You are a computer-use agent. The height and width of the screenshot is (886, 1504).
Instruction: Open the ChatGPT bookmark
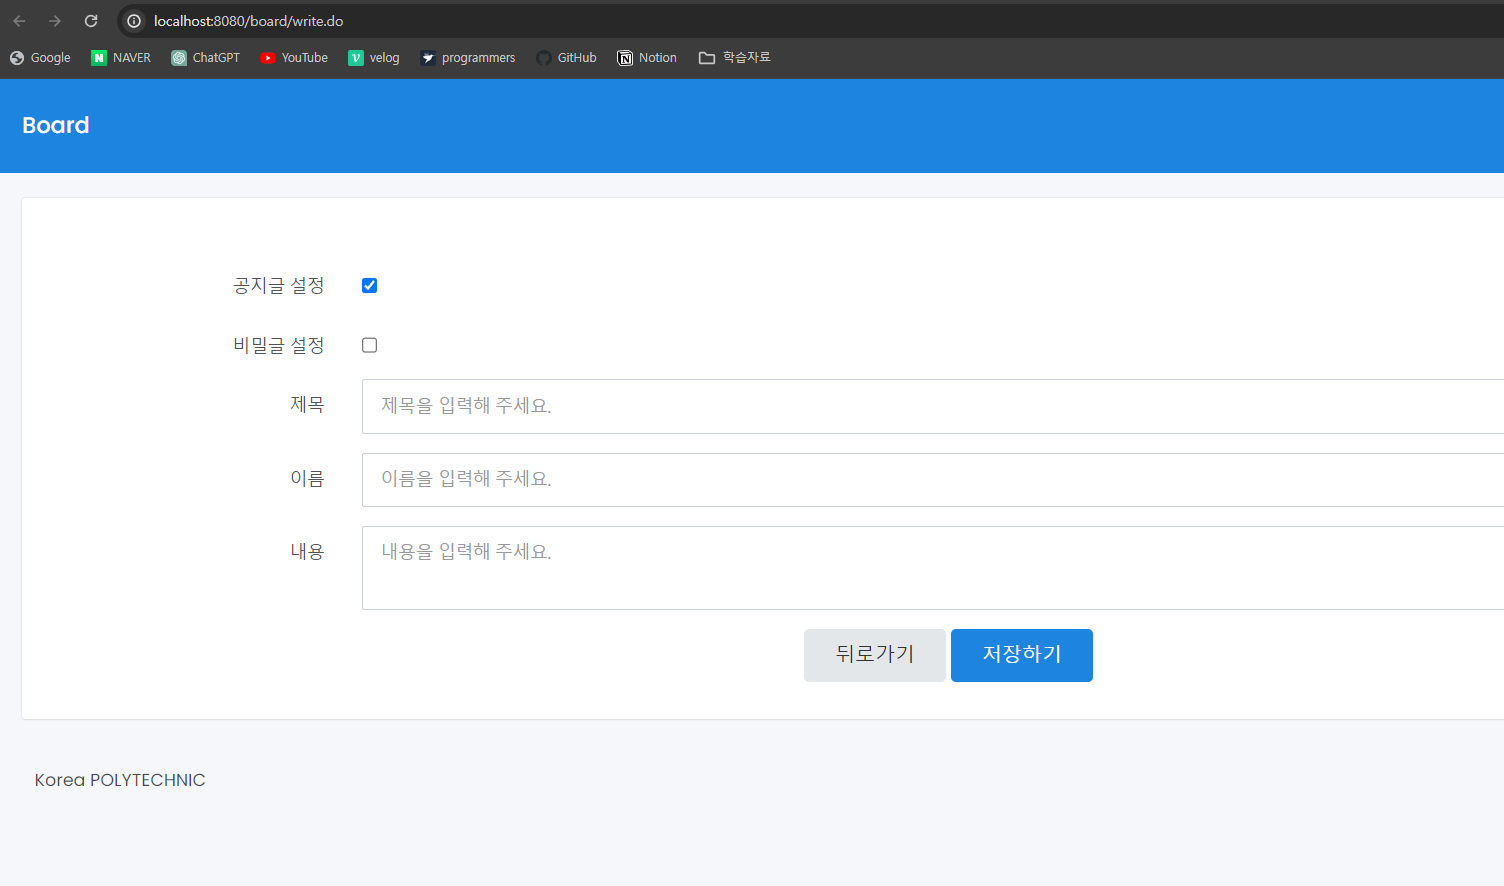coord(206,58)
